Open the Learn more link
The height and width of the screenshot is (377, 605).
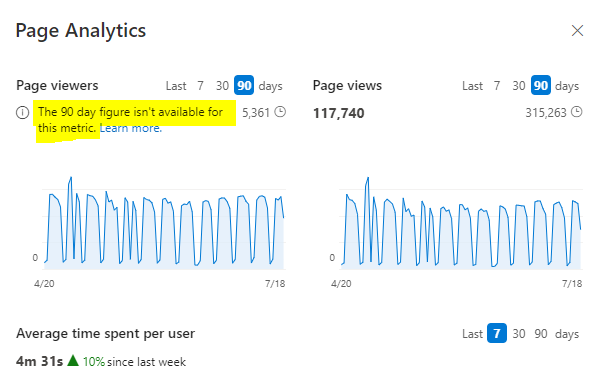point(131,128)
